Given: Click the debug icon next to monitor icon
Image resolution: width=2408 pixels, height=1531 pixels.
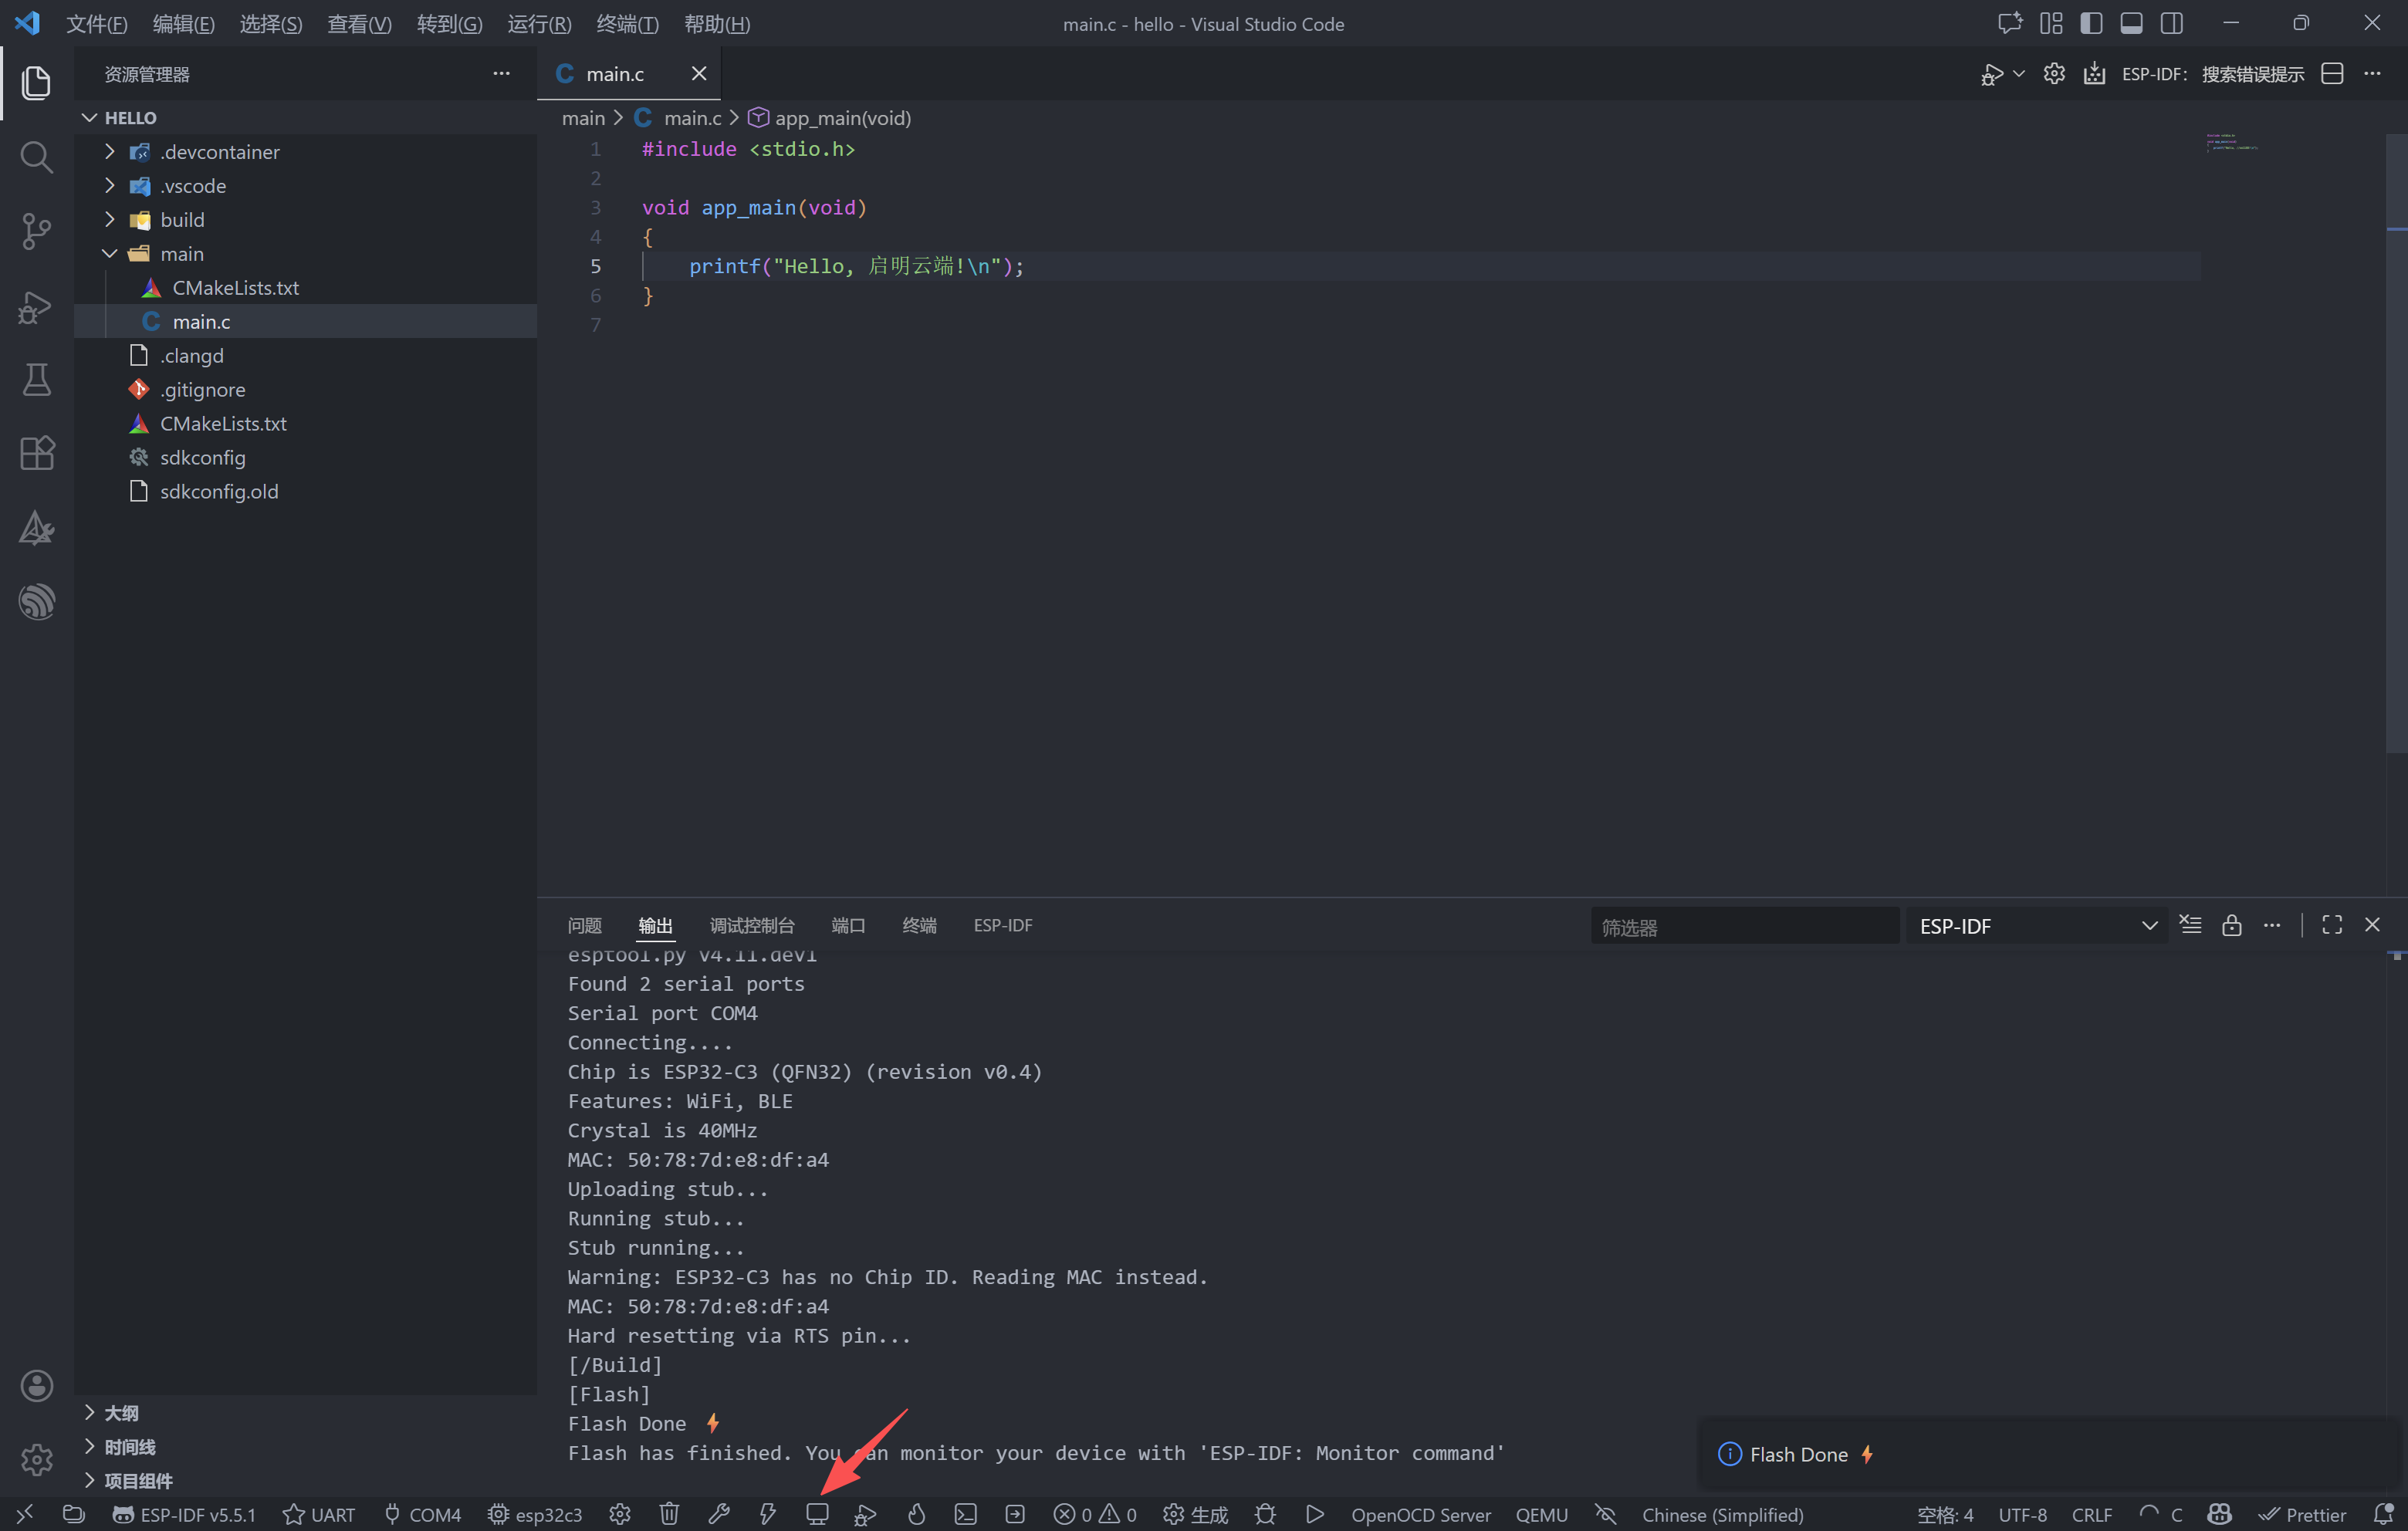Looking at the screenshot, I should coord(866,1514).
